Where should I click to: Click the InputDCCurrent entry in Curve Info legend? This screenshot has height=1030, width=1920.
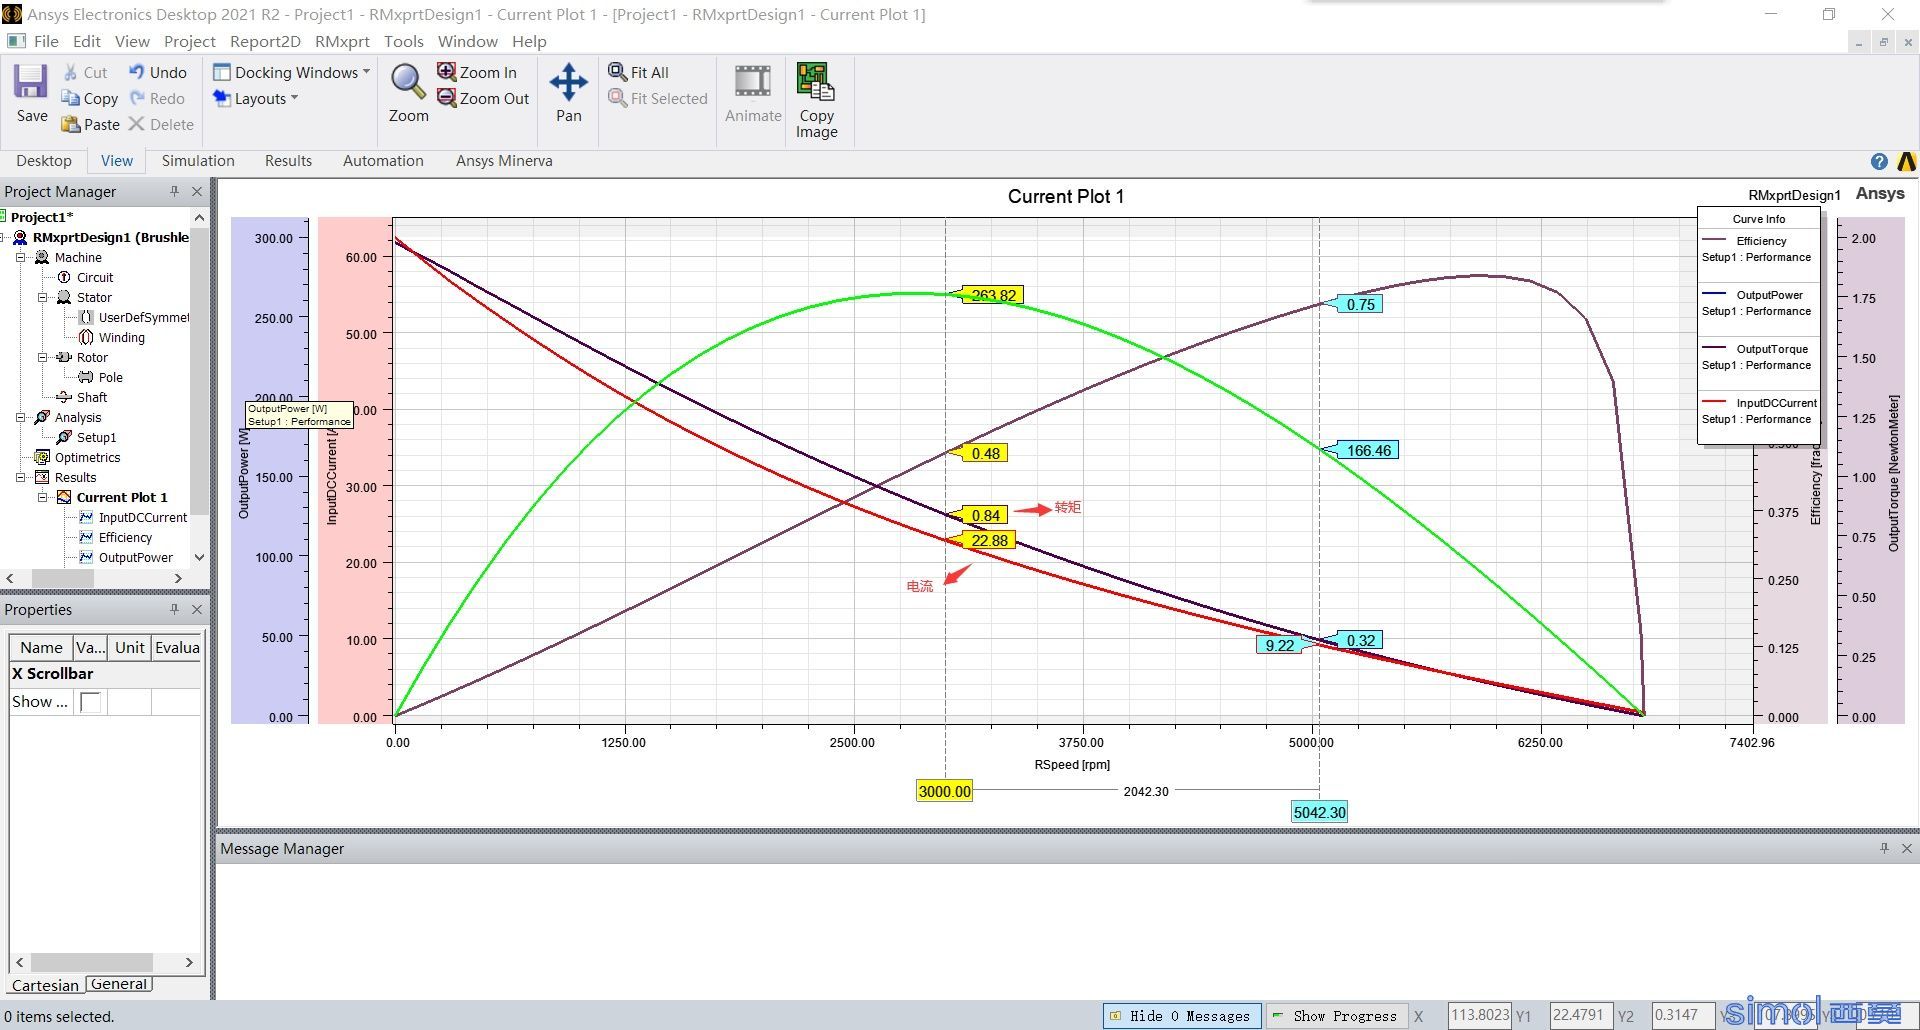coord(1758,411)
